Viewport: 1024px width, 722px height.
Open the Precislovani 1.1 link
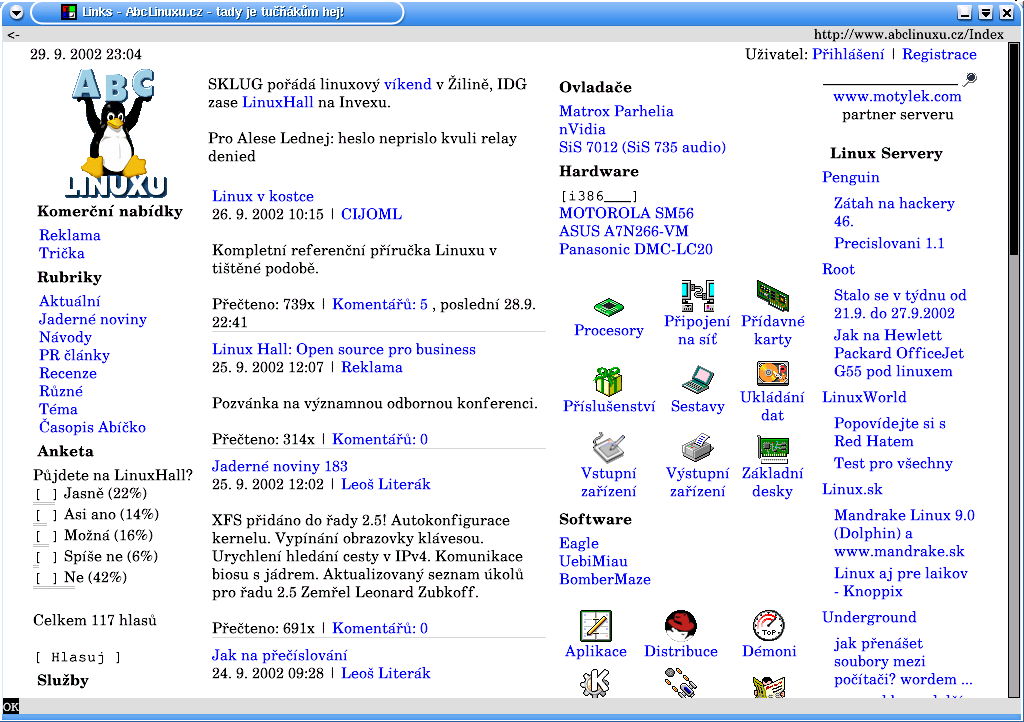(x=889, y=243)
